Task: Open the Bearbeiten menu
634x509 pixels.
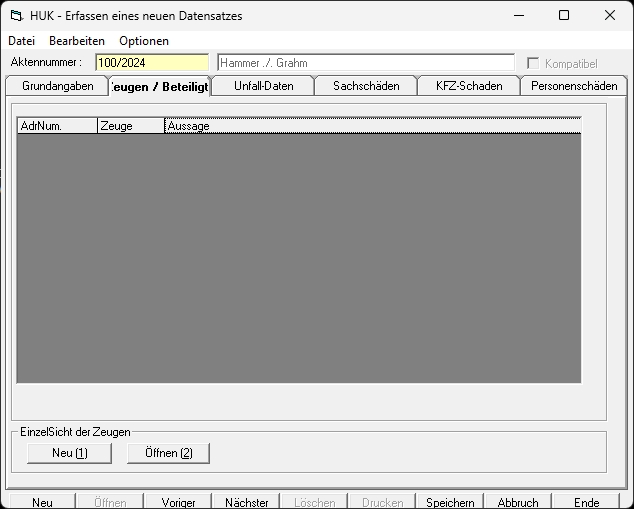Action: [x=77, y=41]
